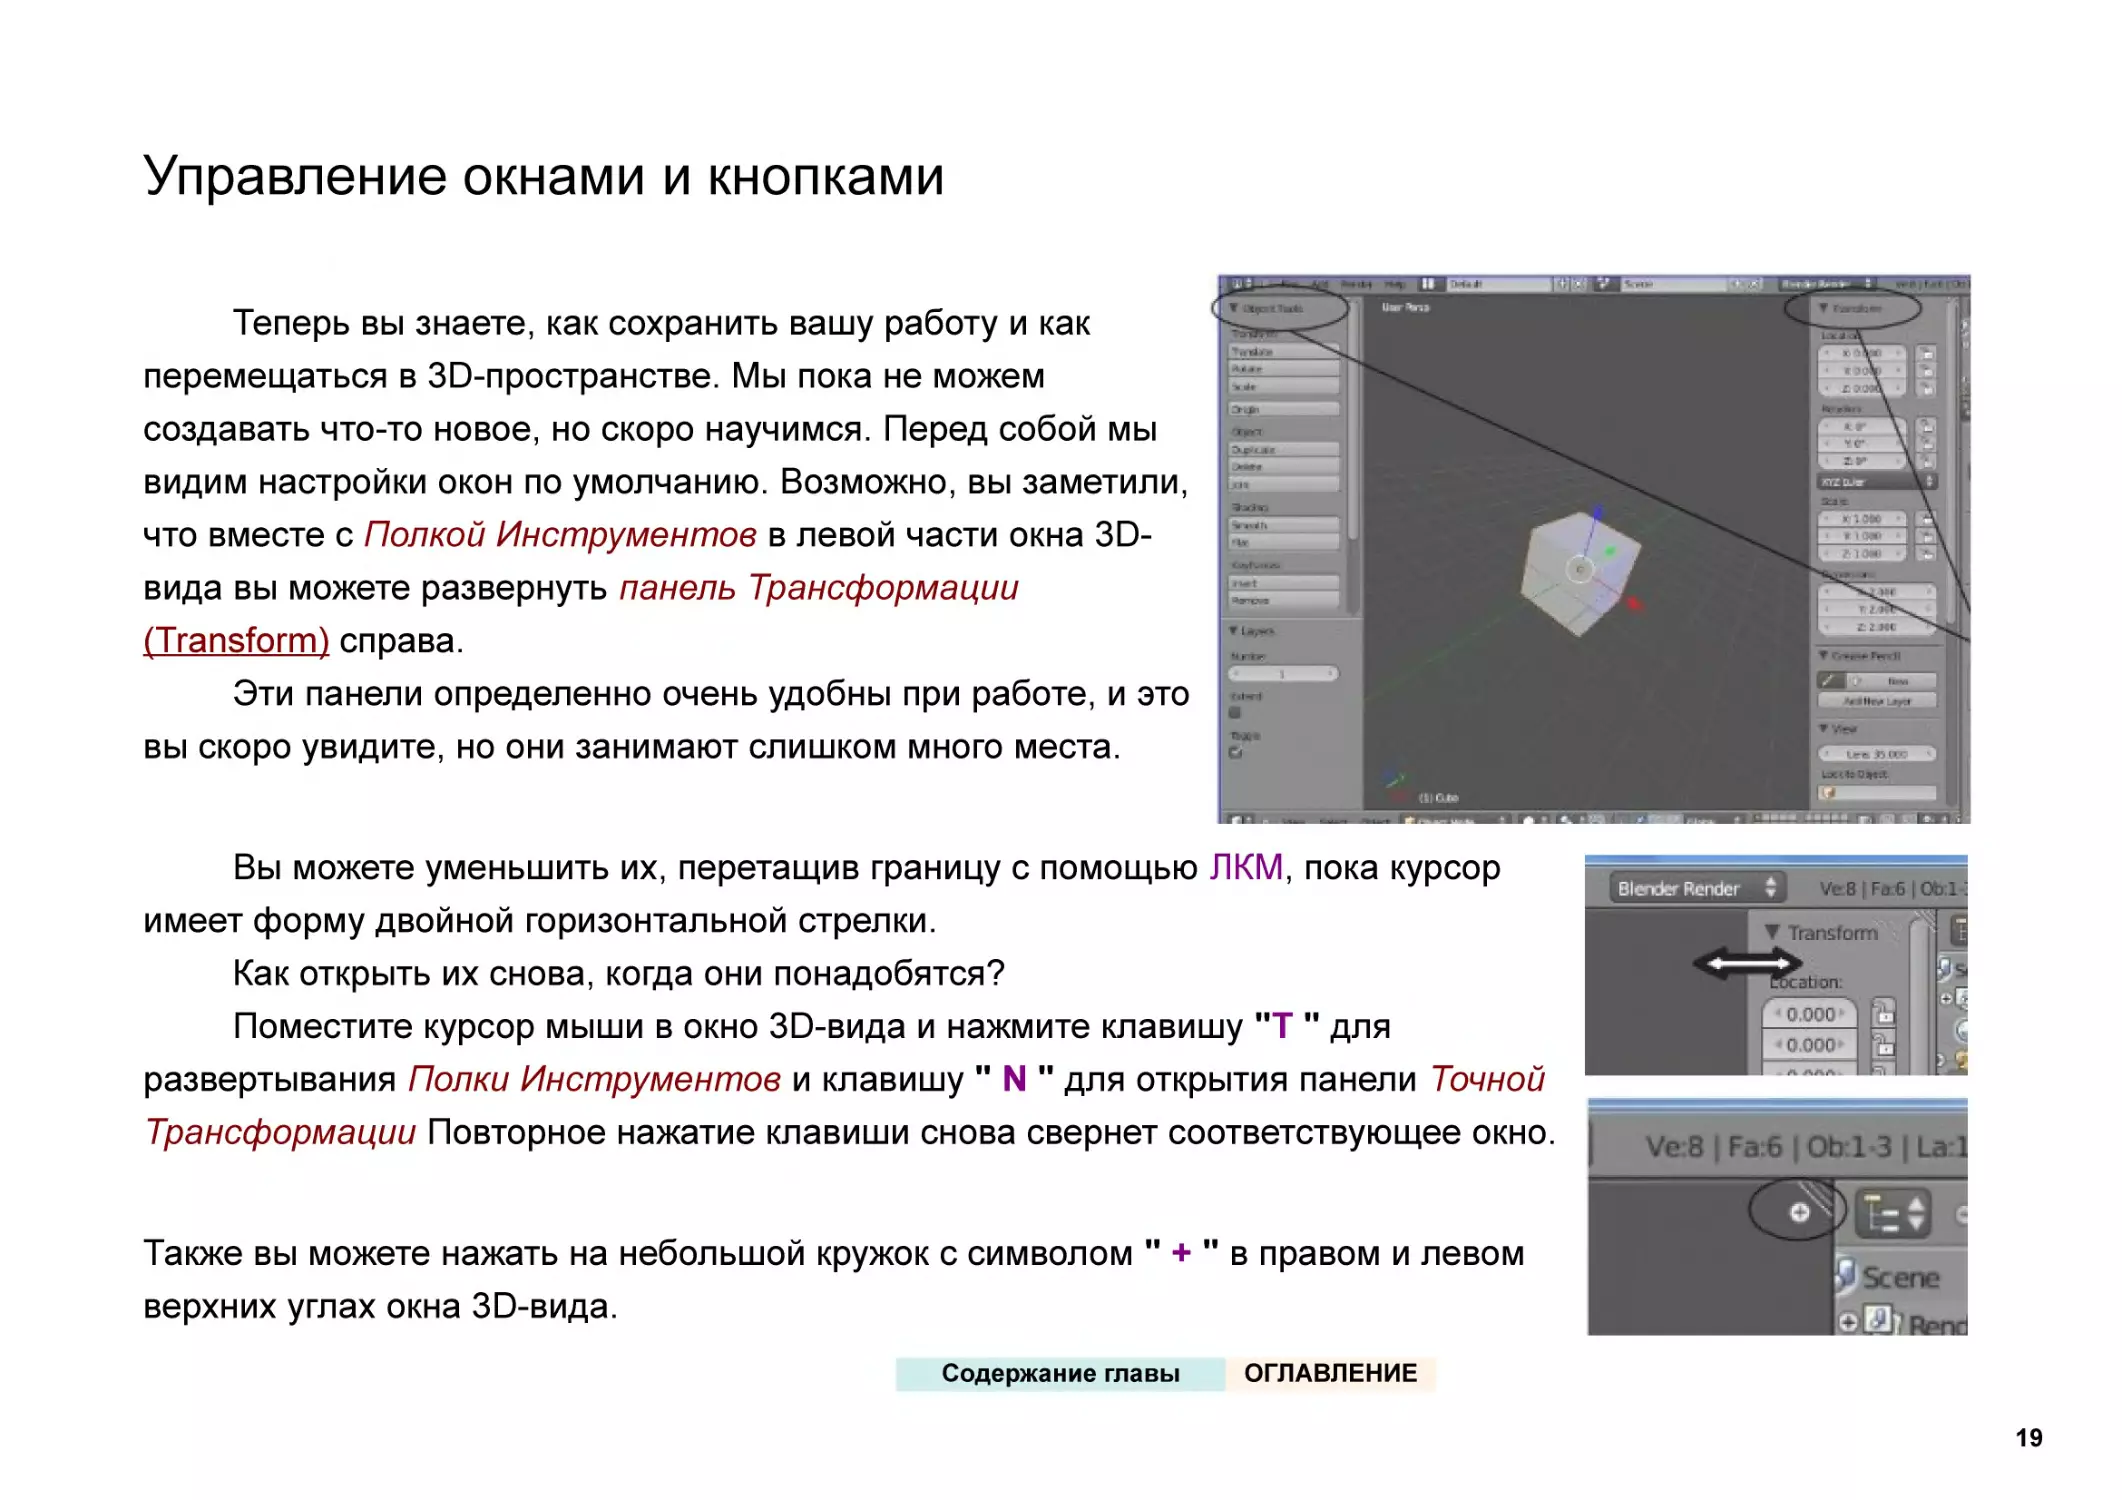Toggle the lock beside Location Y
The height and width of the screenshot is (1500, 2122).
pyautogui.click(x=1926, y=370)
